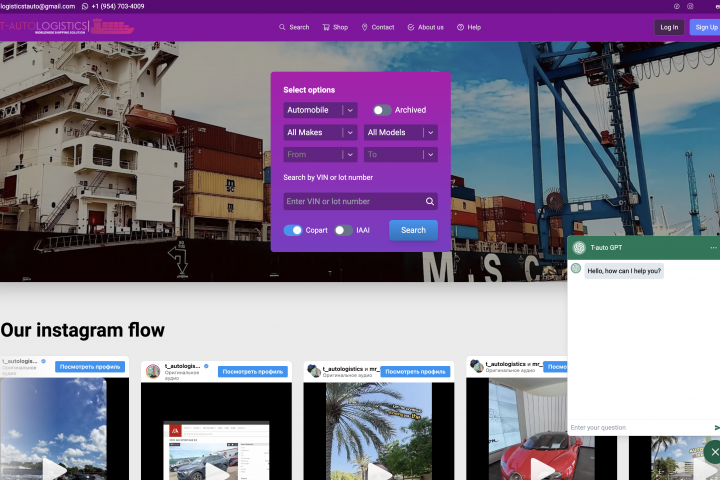Open the Instagram icon in the top bar

[x=690, y=6]
